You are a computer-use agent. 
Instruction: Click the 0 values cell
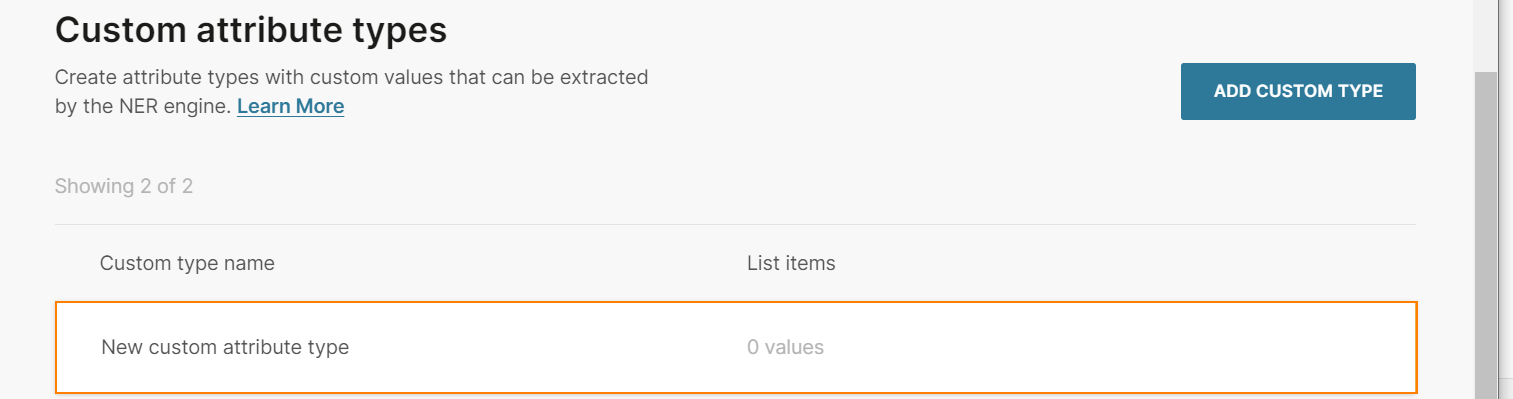pos(785,347)
